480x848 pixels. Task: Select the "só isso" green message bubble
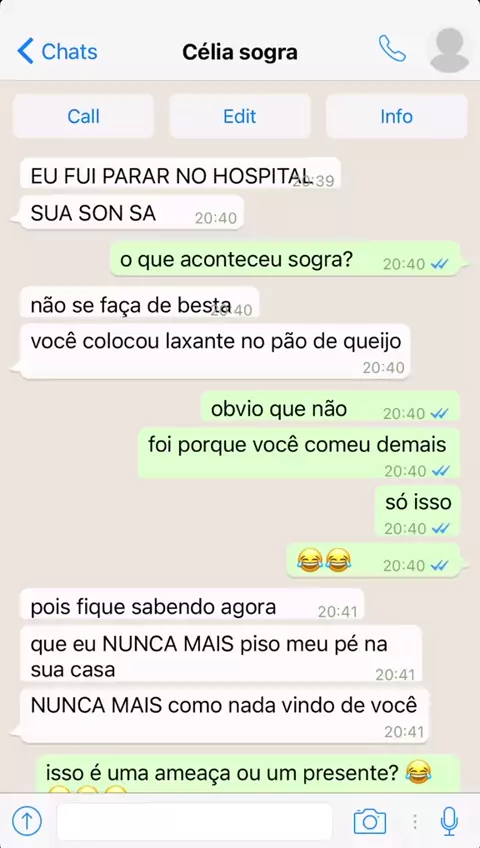tap(418, 511)
